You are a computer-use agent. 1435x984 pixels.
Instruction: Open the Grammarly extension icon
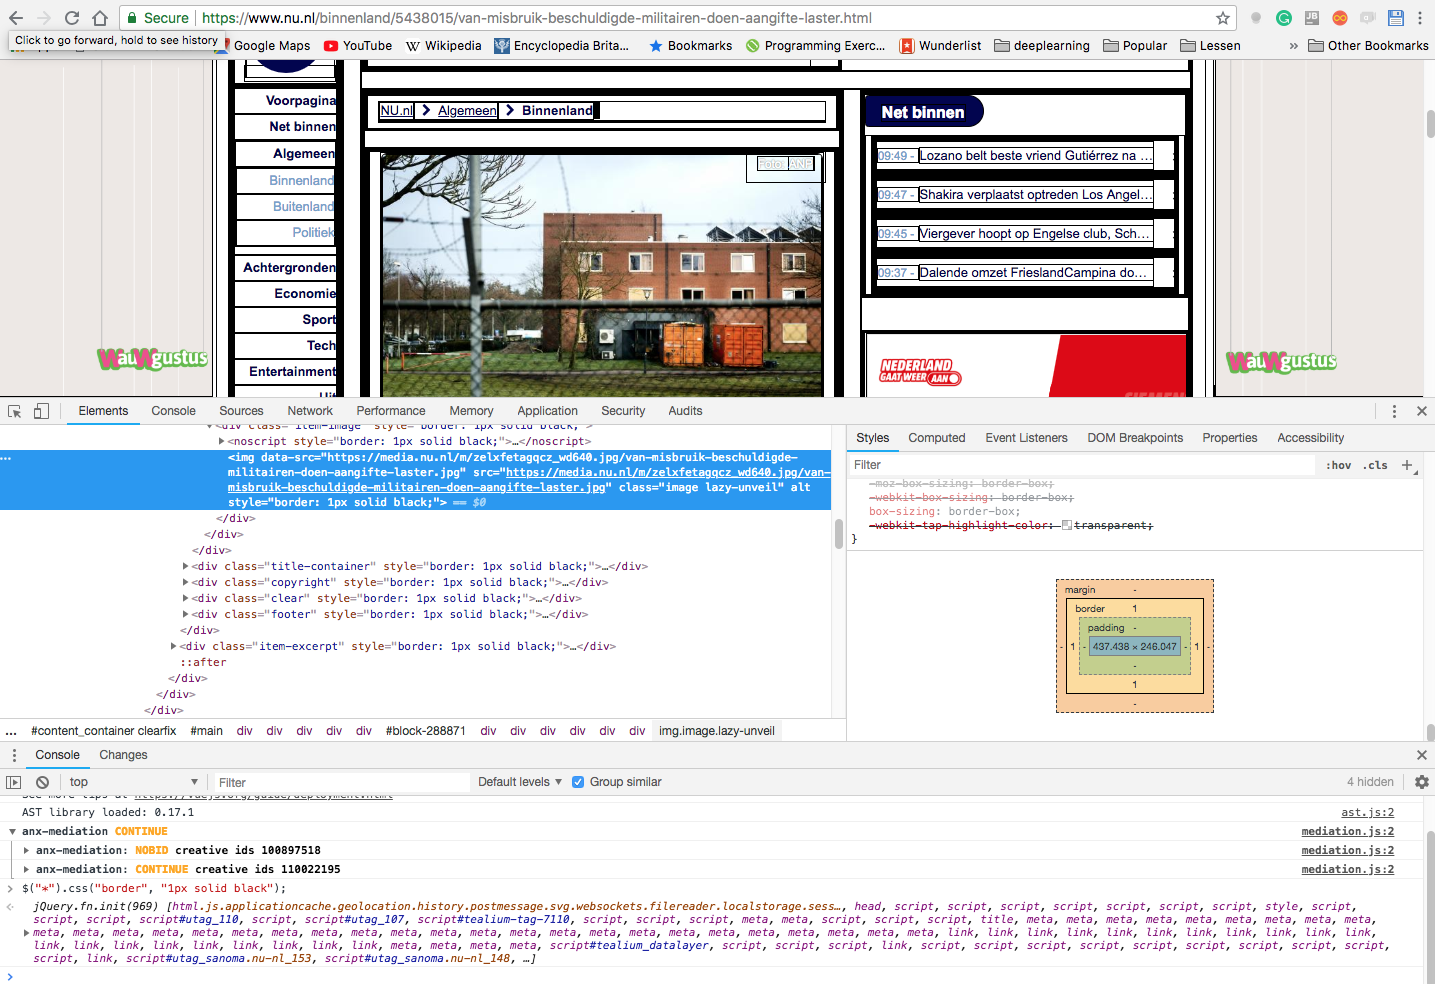[x=1284, y=18]
